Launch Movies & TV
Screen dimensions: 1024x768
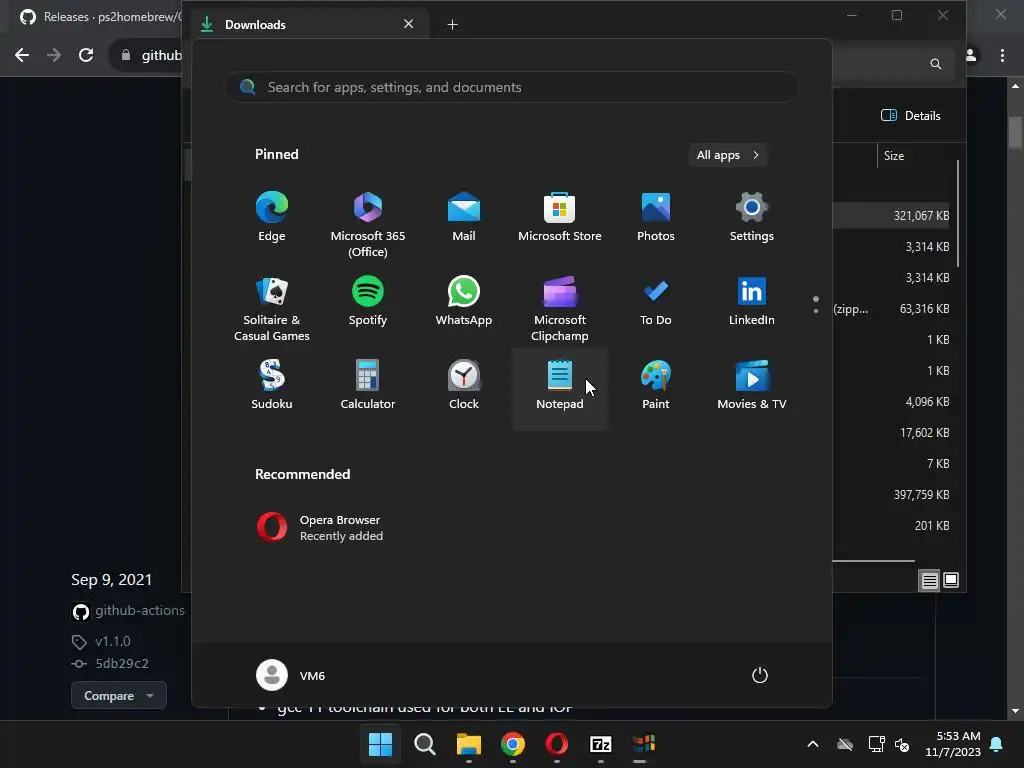point(752,386)
